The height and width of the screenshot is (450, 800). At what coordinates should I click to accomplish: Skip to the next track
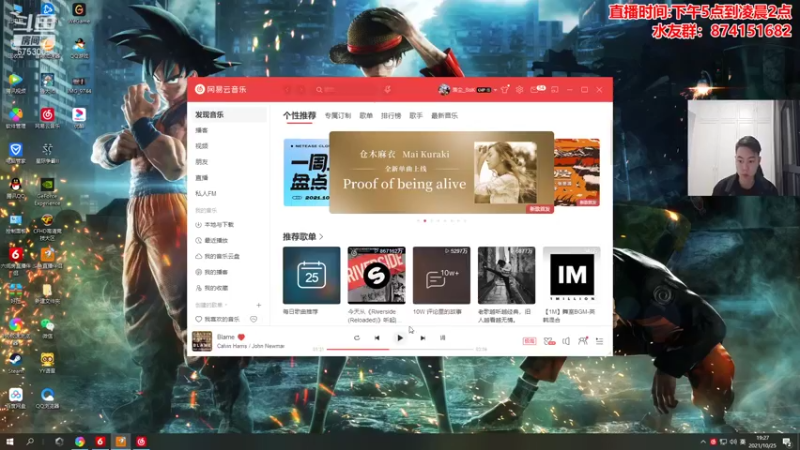point(423,338)
